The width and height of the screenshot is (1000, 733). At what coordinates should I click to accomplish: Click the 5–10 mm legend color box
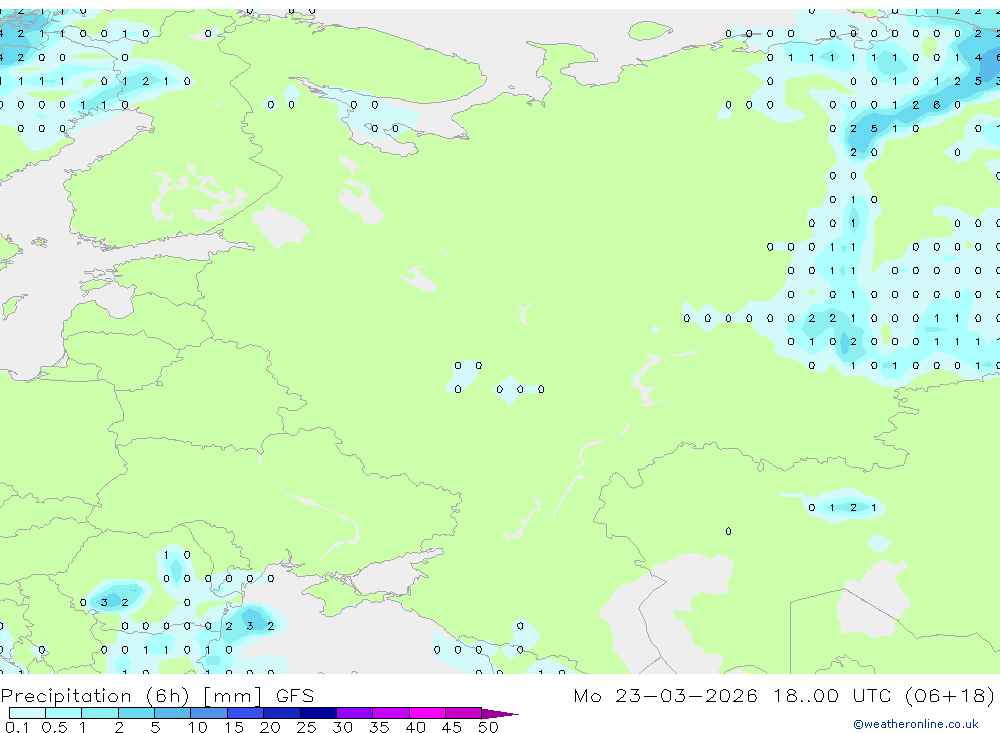click(x=173, y=713)
